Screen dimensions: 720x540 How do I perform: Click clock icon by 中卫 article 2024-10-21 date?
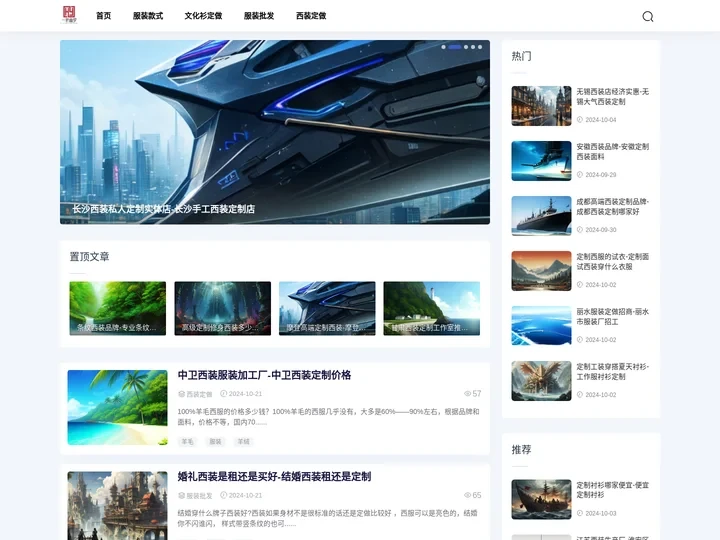(x=224, y=394)
